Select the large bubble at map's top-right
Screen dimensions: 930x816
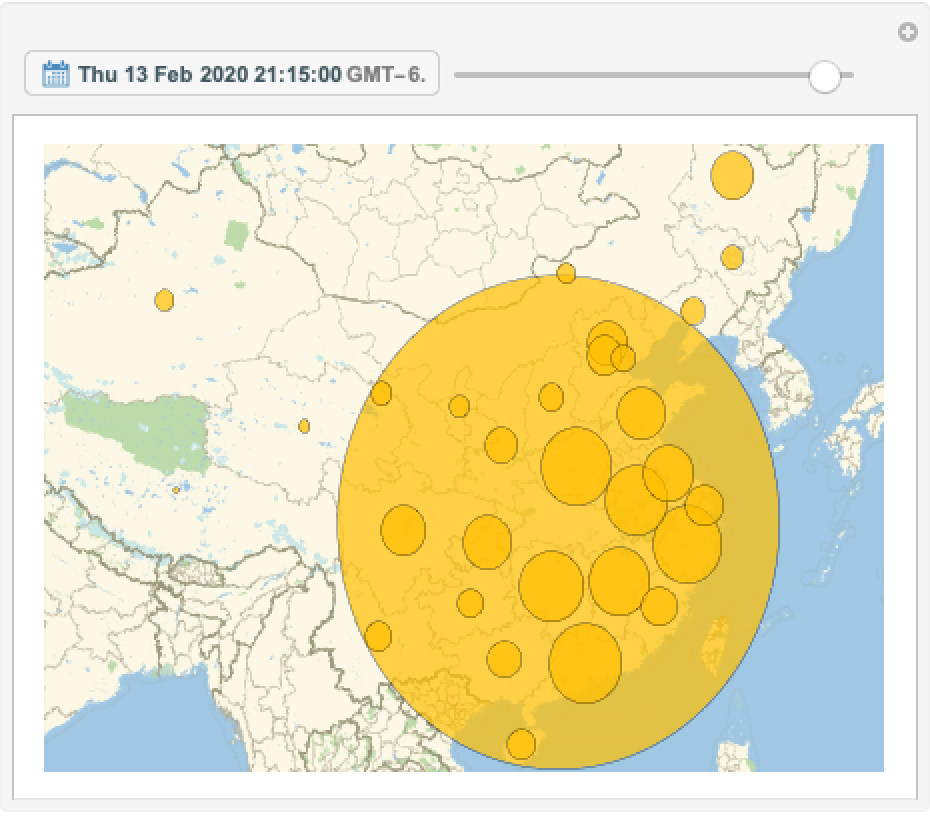coord(732,175)
